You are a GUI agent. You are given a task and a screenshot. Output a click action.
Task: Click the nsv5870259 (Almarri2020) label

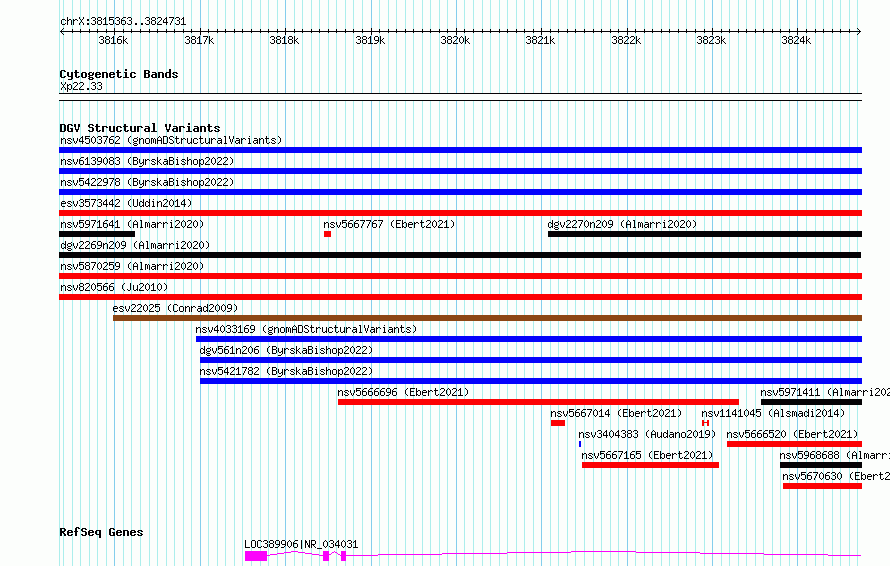(x=132, y=266)
